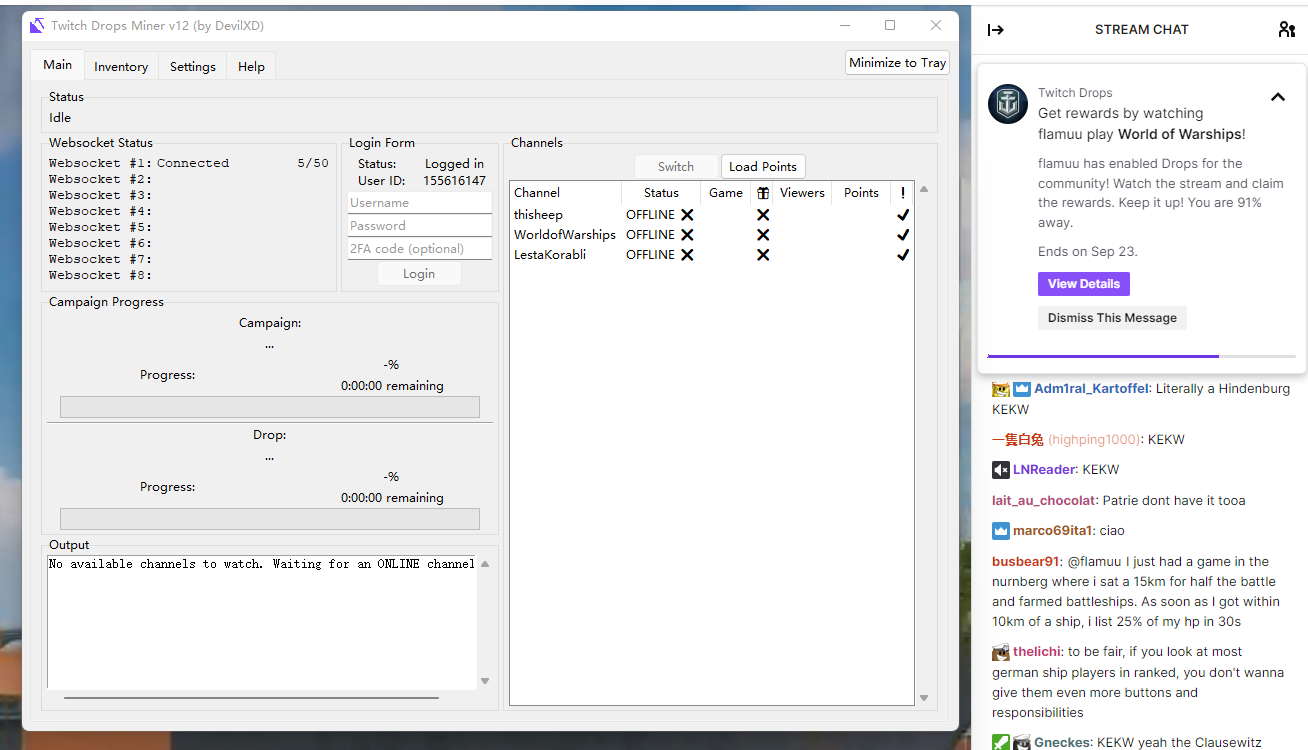The image size is (1308, 750).
Task: Switch to the Inventory tab
Action: (120, 66)
